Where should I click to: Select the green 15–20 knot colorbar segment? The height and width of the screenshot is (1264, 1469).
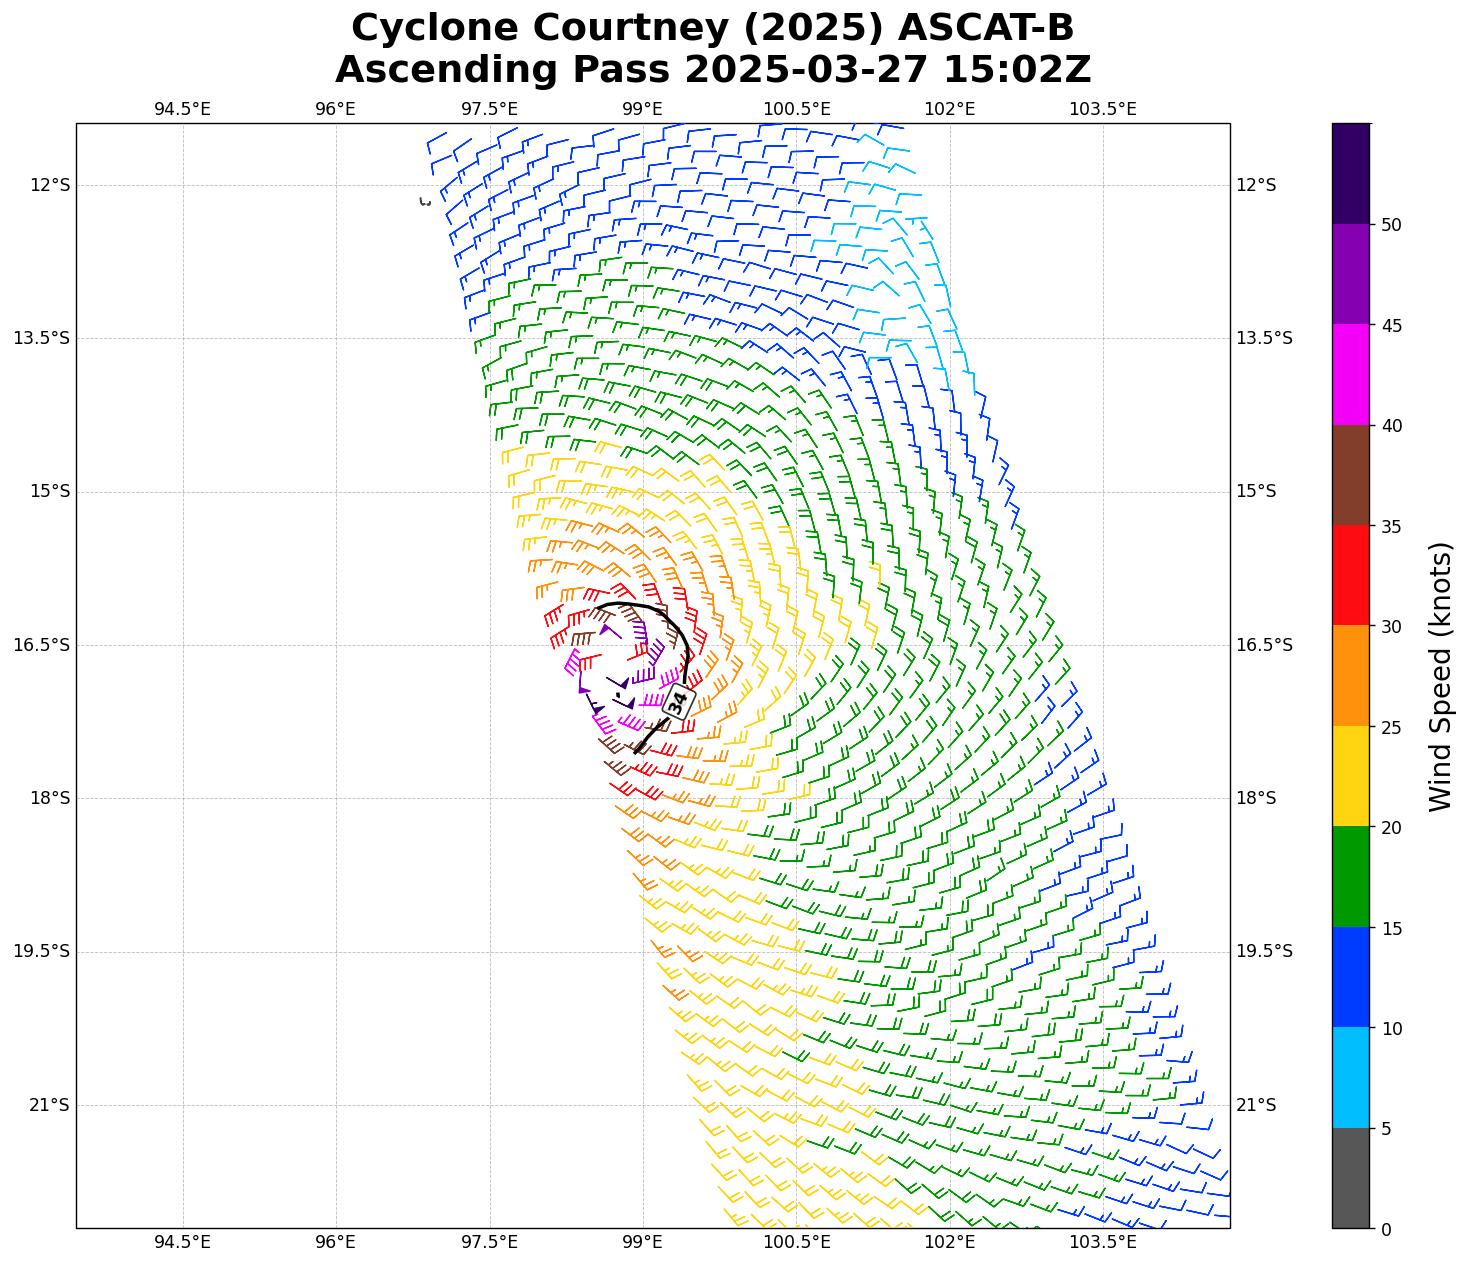point(1350,876)
